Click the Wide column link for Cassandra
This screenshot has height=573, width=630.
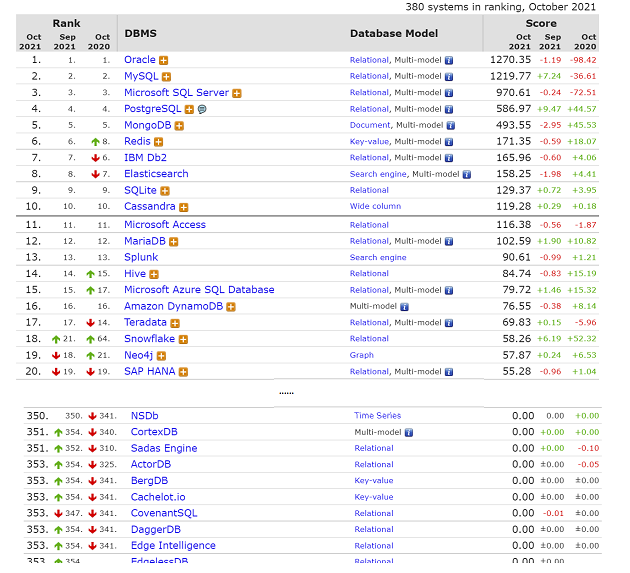pyautogui.click(x=375, y=207)
